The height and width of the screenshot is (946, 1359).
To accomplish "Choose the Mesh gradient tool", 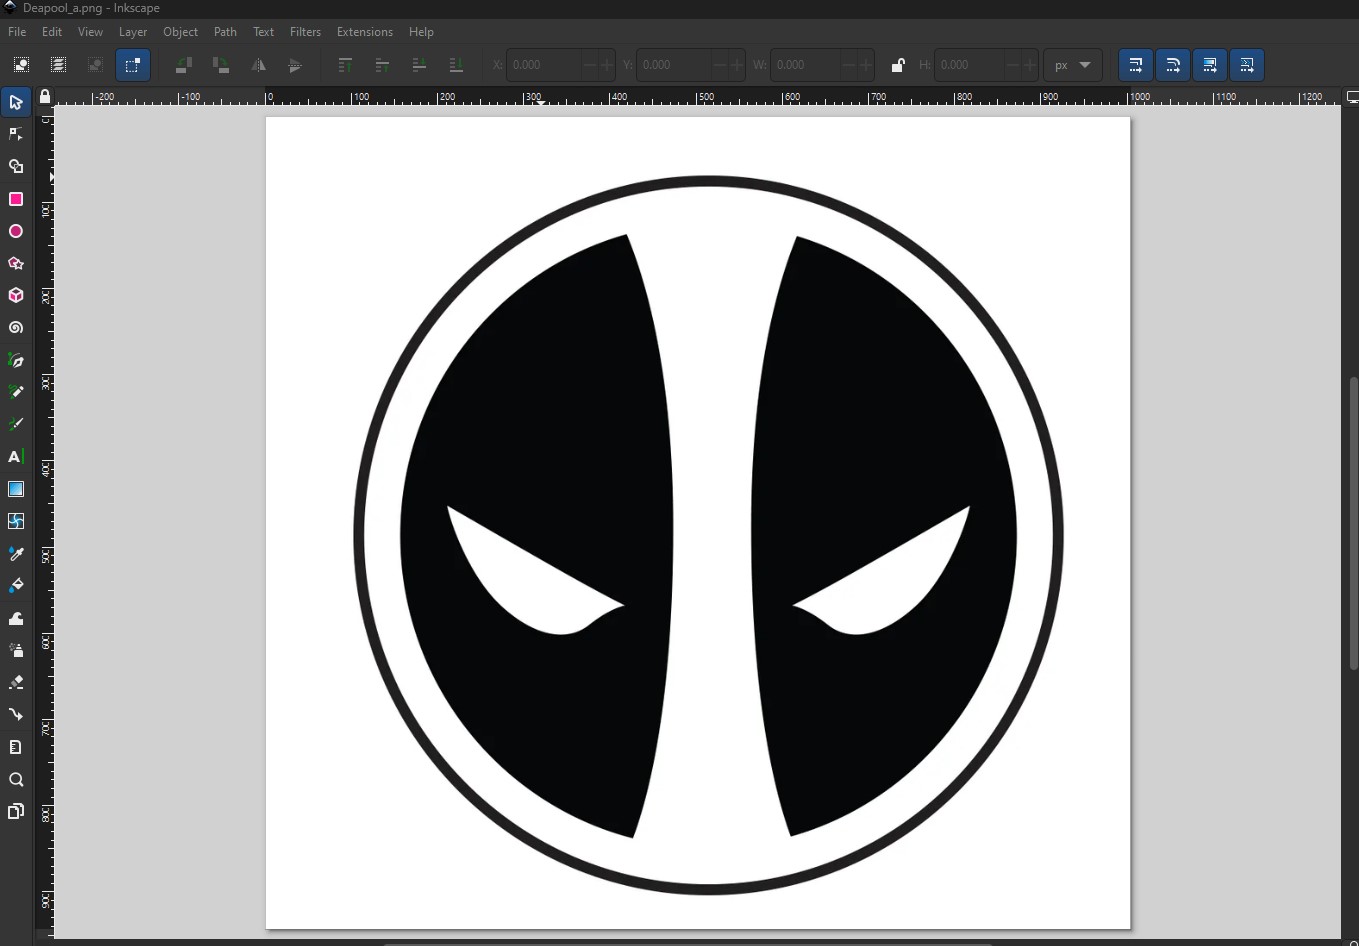I will coord(16,521).
